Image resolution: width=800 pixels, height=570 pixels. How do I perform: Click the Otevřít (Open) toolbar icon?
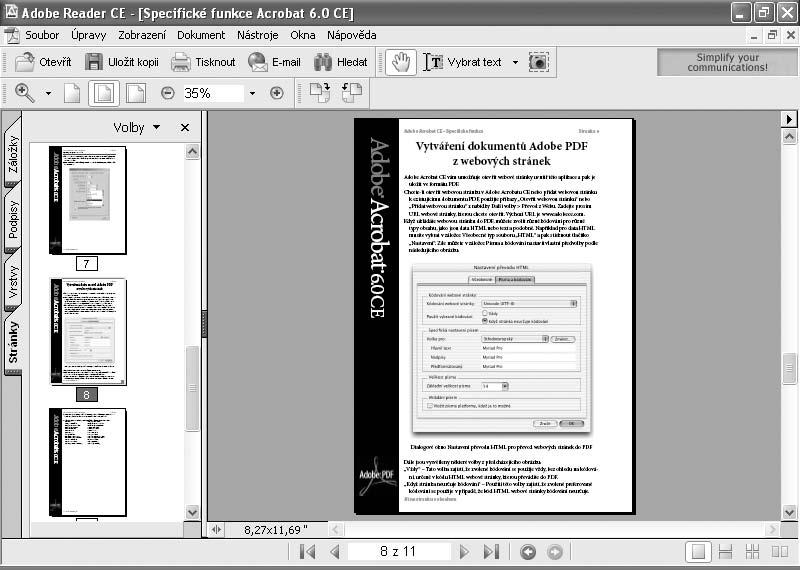click(x=24, y=62)
